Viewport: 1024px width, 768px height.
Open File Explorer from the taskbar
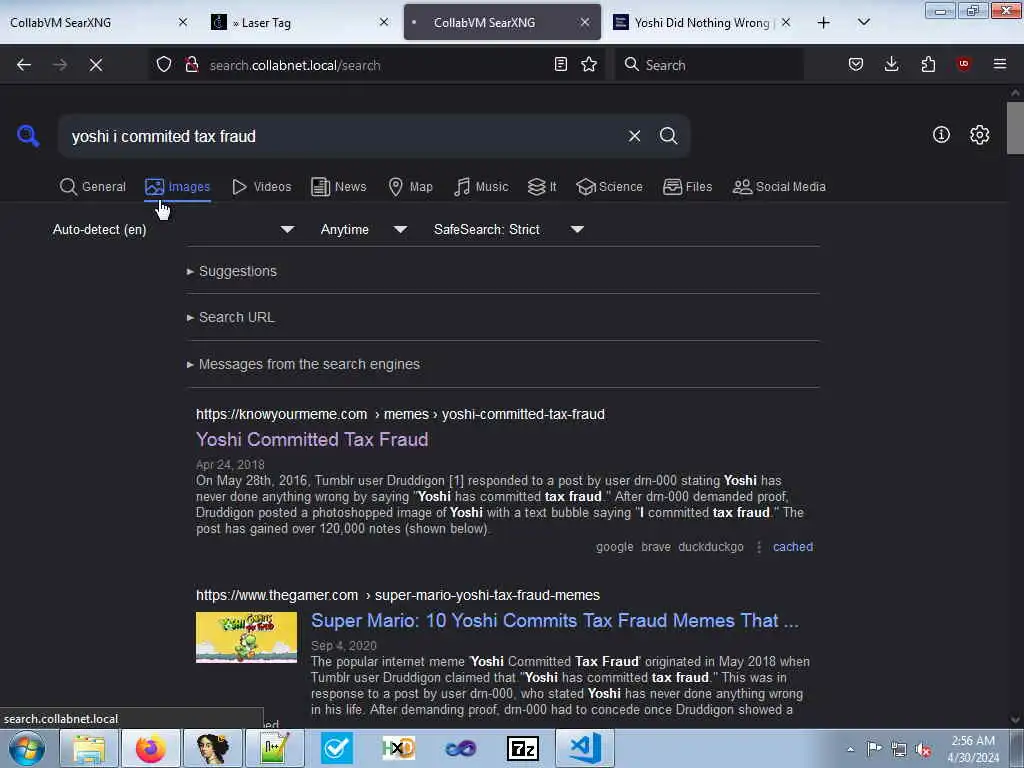[x=89, y=748]
